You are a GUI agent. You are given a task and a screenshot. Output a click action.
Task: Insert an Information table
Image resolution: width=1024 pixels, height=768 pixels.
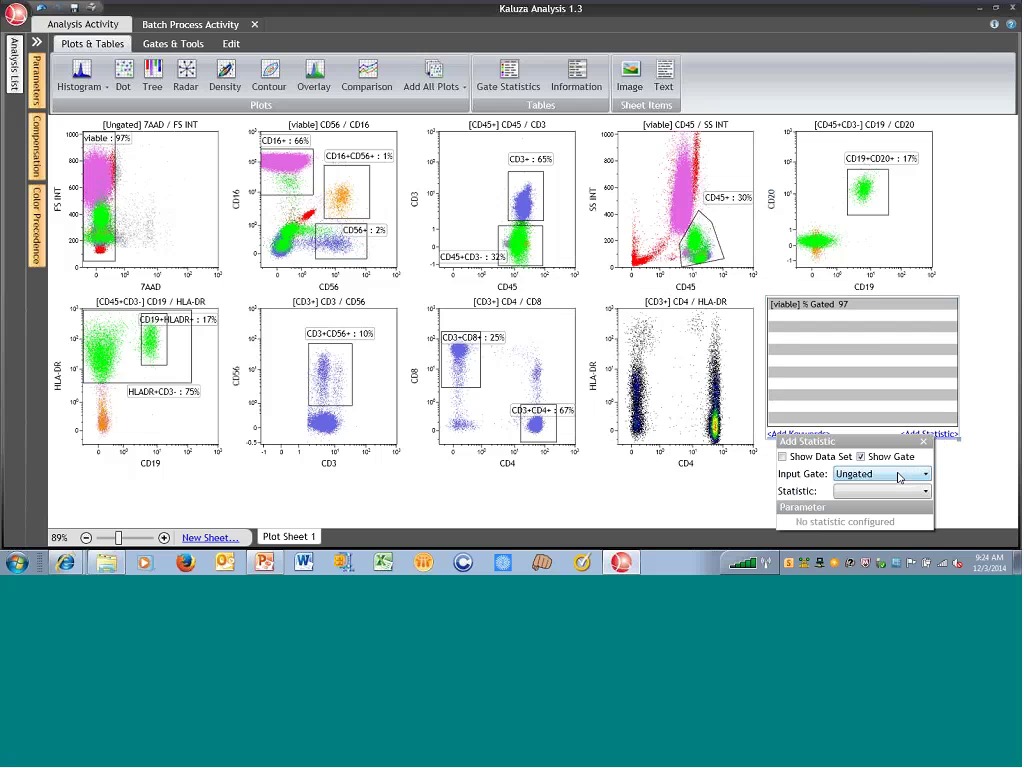point(577,75)
